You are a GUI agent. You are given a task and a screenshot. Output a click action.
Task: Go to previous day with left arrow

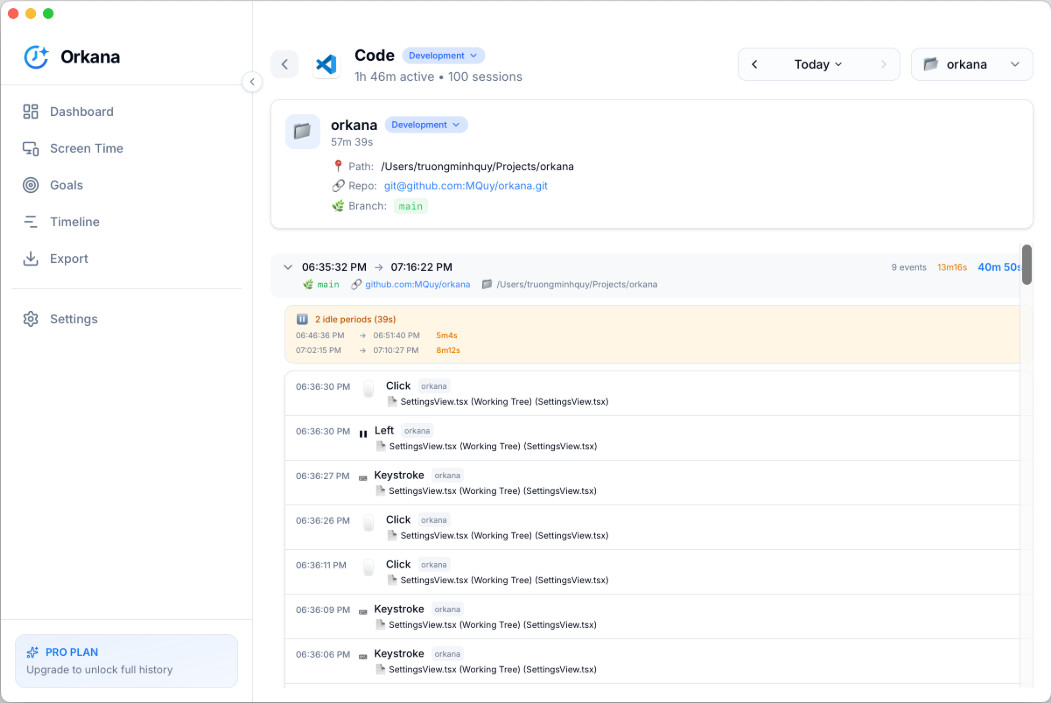pos(755,64)
